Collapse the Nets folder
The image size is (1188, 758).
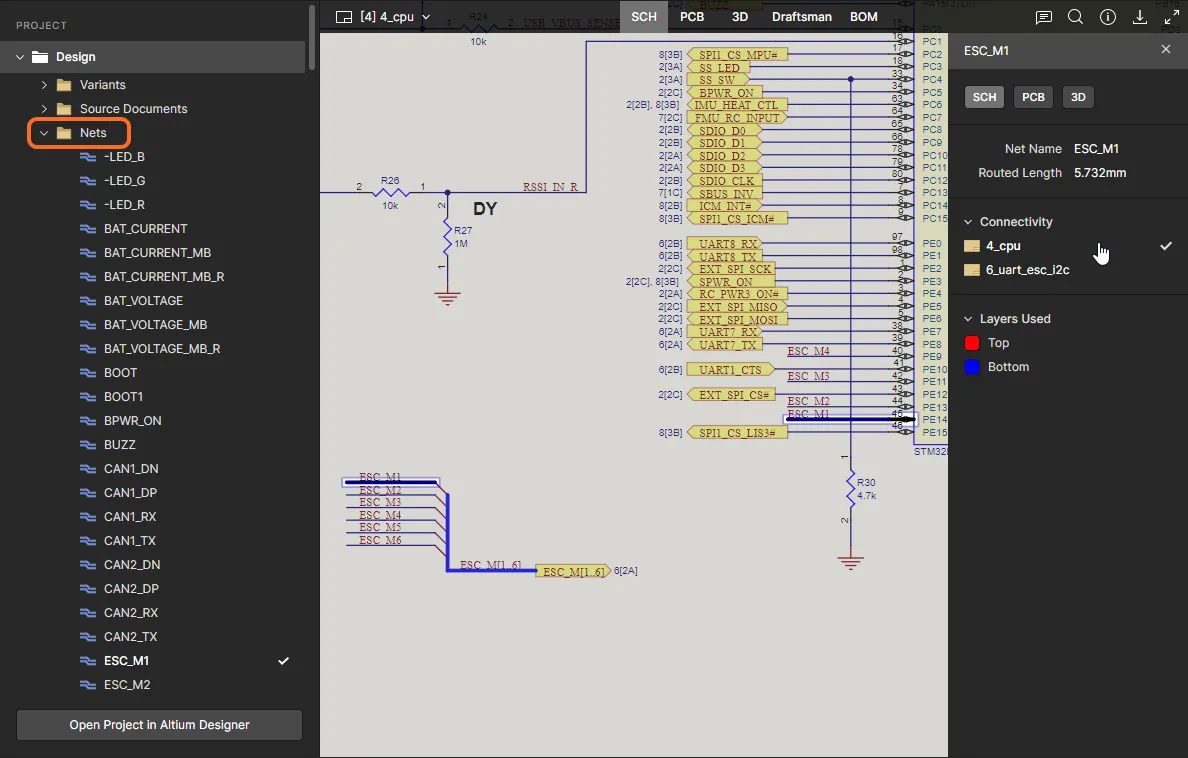[44, 133]
